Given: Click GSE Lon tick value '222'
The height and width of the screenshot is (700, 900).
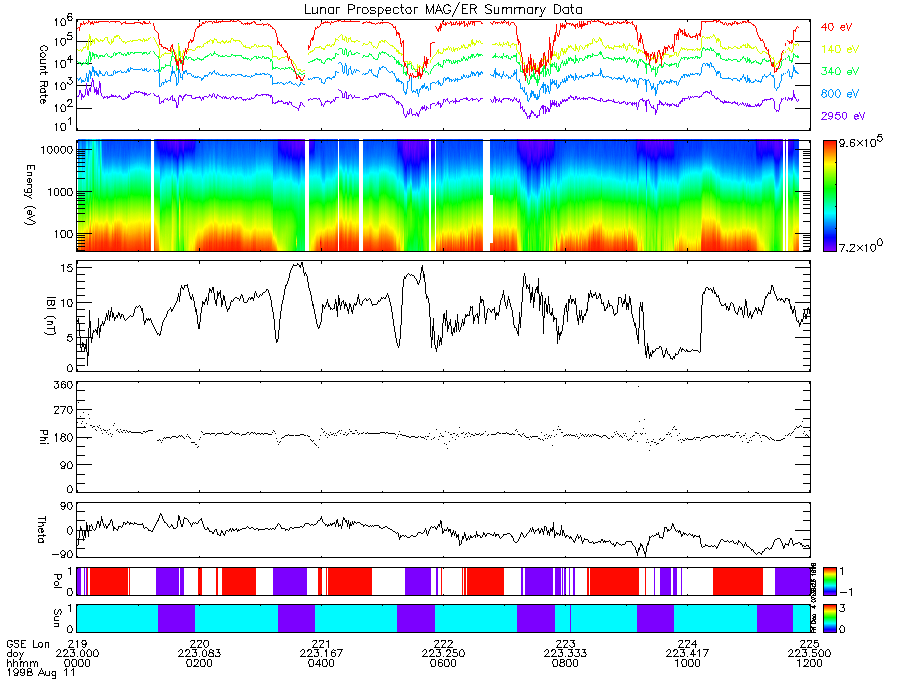Looking at the screenshot, I should click(444, 644).
